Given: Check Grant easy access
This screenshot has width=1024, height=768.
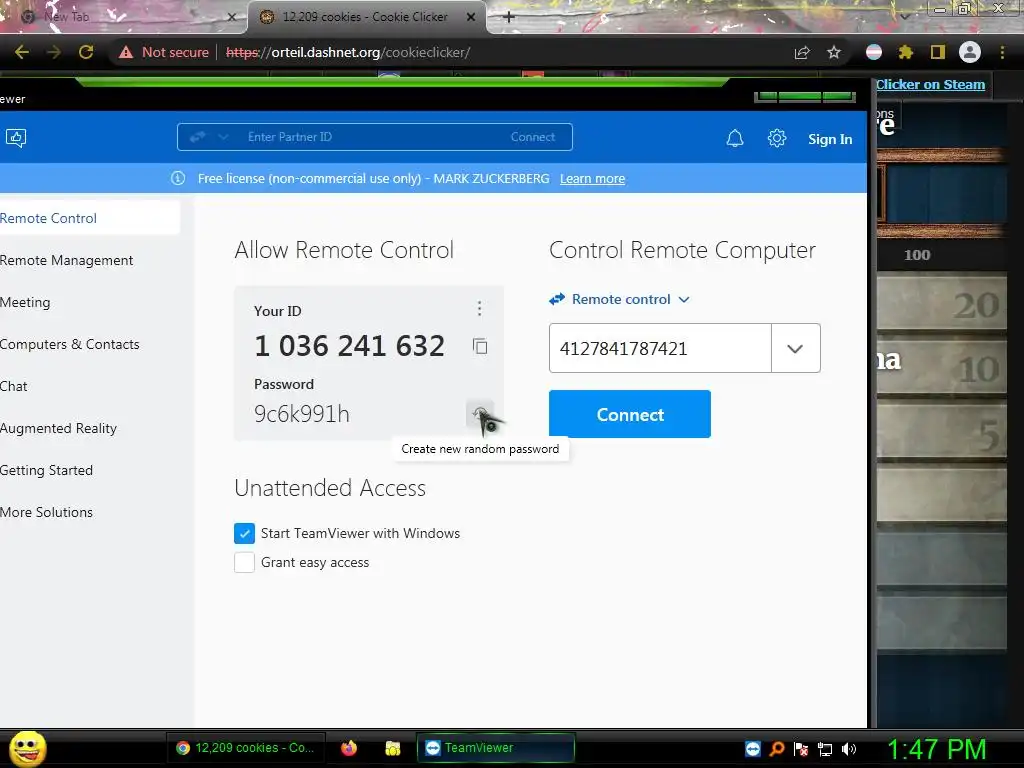Looking at the screenshot, I should pyautogui.click(x=244, y=562).
